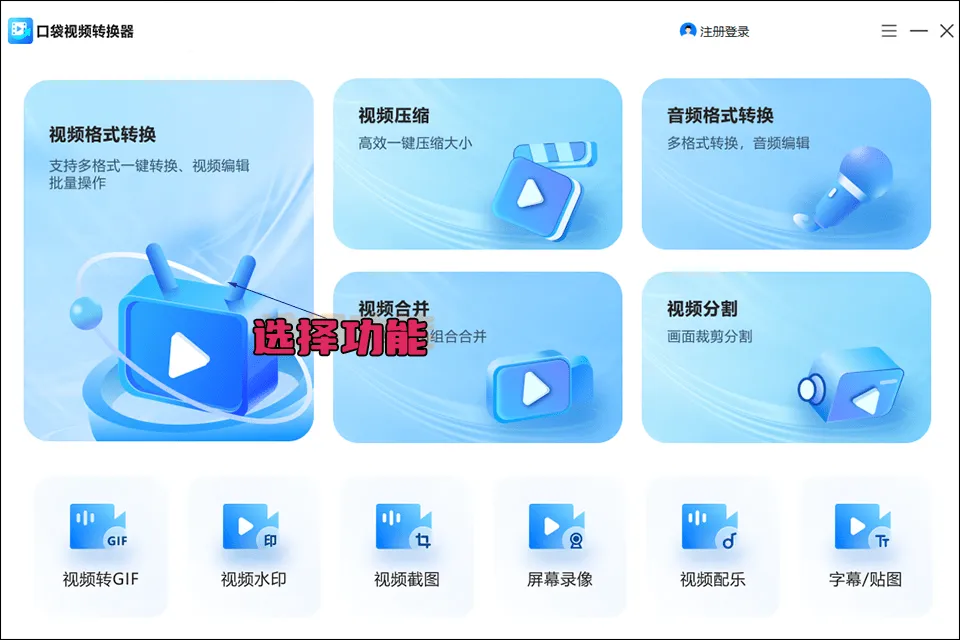Viewport: 960px width, 640px height.
Task: Open the hamburger menu in the title bar
Action: pos(888,30)
